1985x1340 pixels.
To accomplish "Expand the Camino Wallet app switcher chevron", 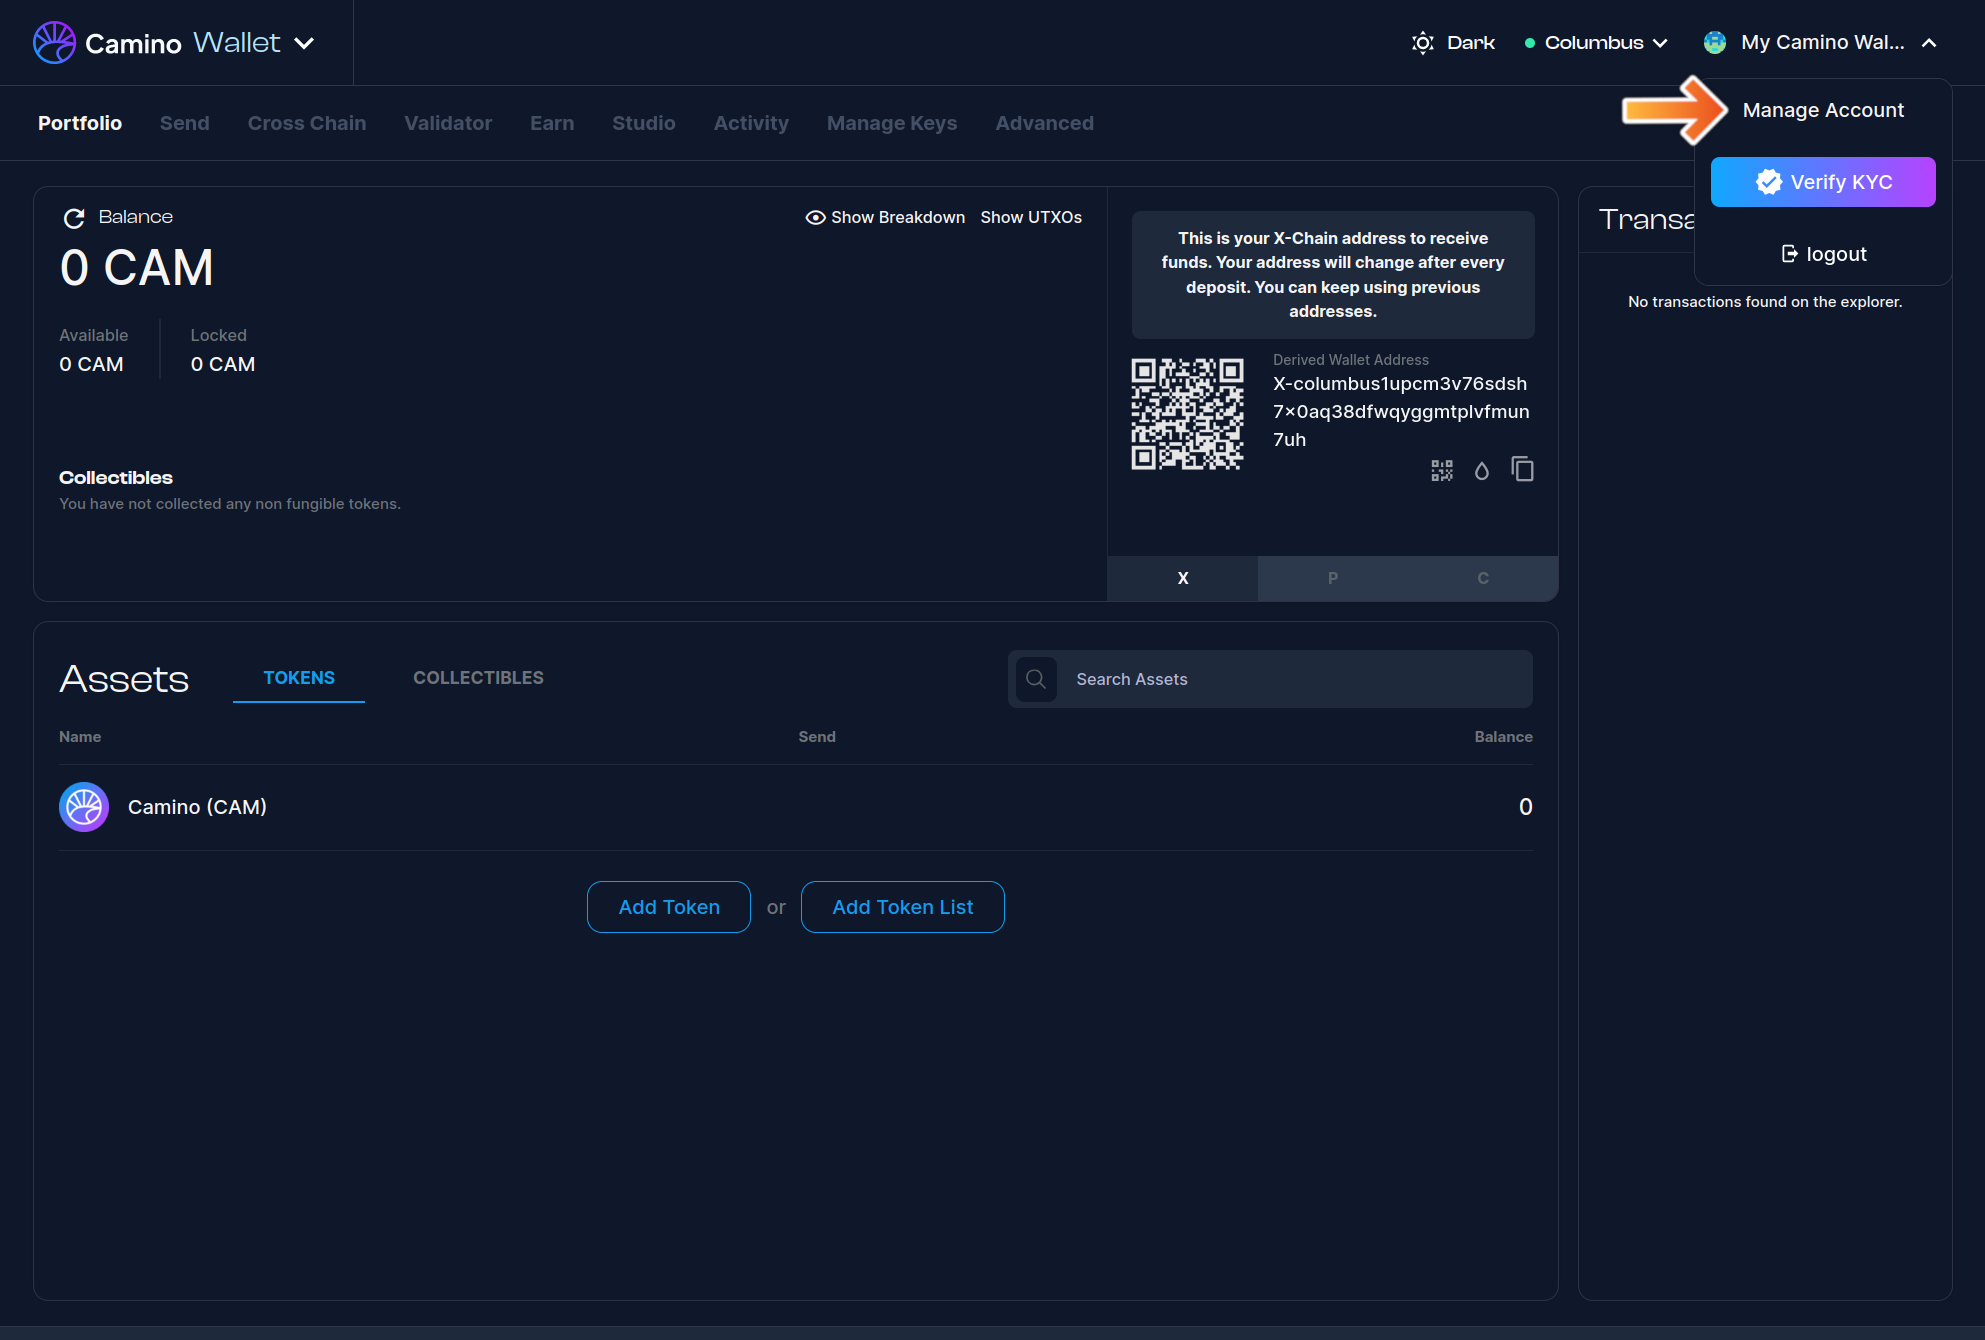I will (x=305, y=43).
